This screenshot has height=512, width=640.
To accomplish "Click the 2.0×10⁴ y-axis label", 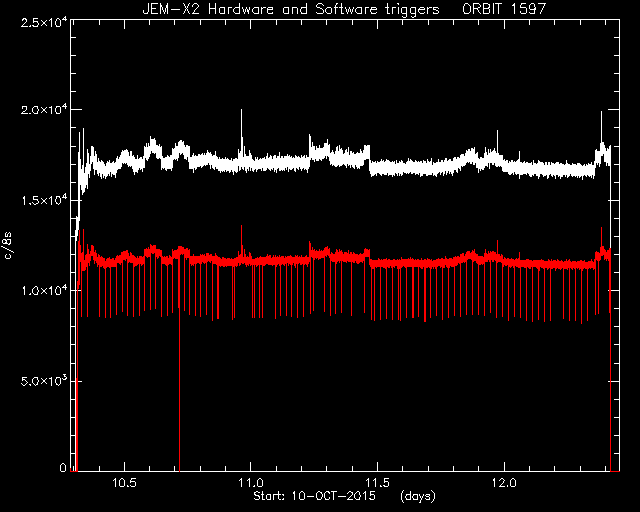I will (44, 110).
